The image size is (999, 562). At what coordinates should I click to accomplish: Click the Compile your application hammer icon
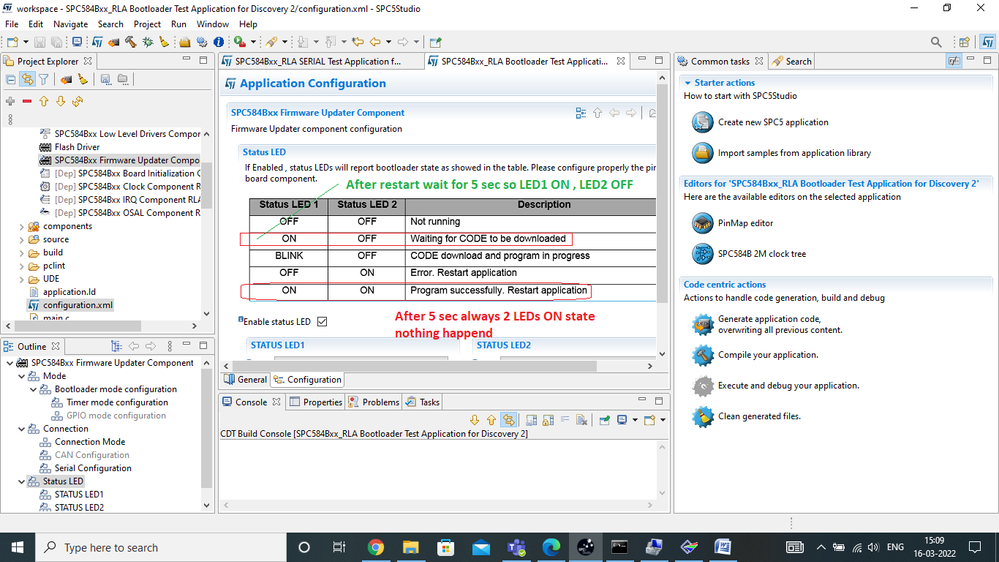coord(702,355)
